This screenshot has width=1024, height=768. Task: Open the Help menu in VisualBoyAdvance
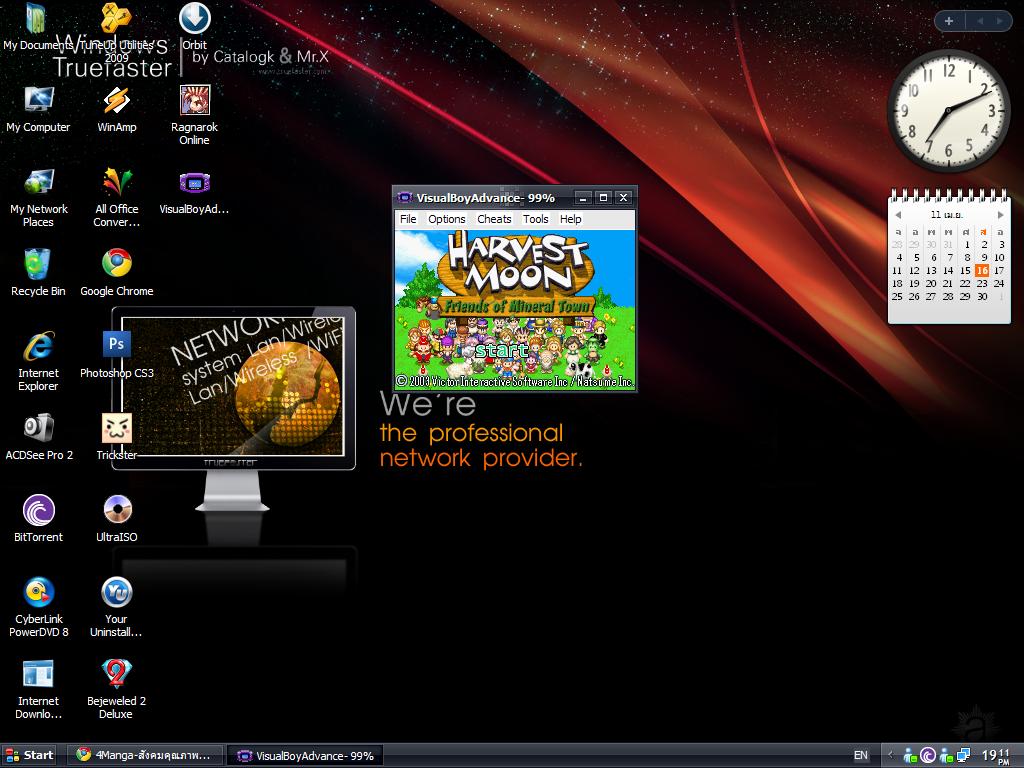pos(570,219)
